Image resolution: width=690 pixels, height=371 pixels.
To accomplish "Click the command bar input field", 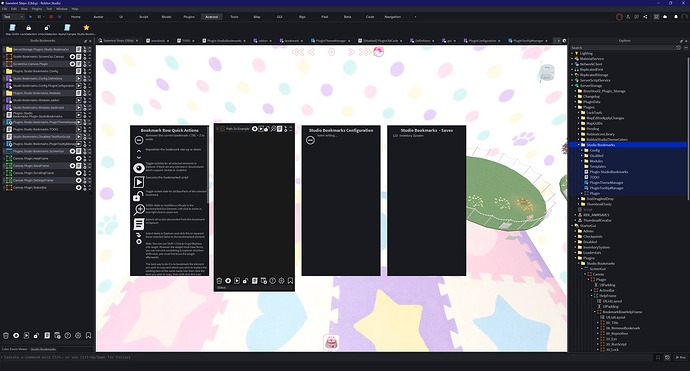I will coord(326,357).
